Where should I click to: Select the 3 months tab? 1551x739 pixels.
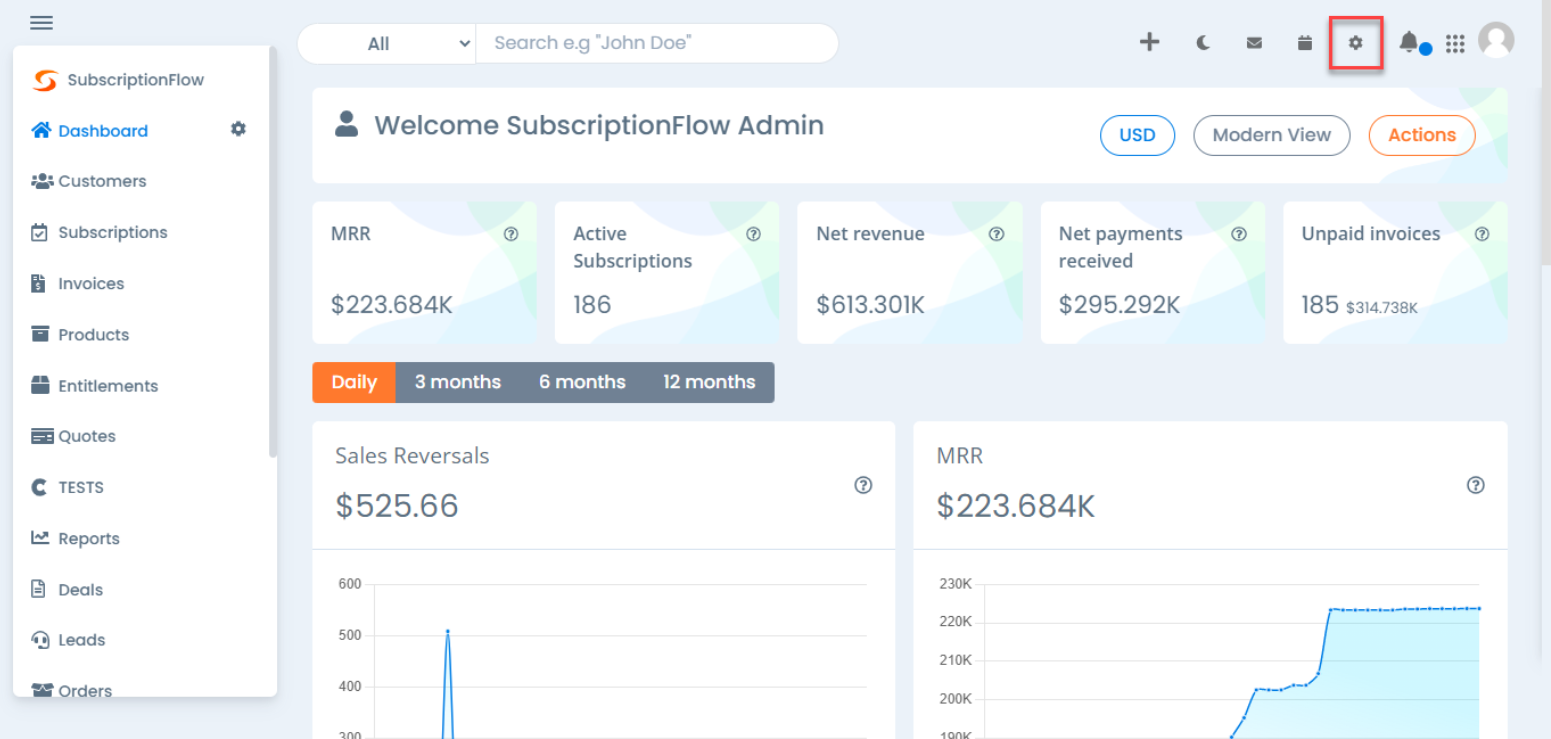click(x=458, y=382)
